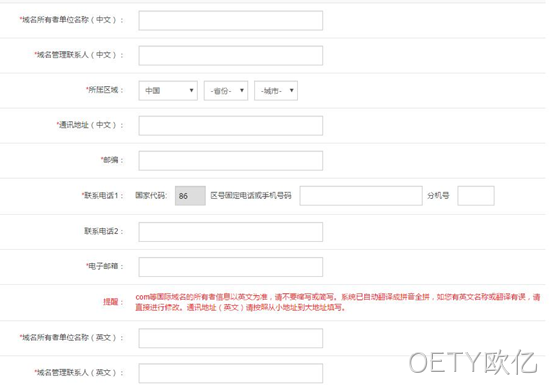Click the 电子邮箱 email input field

coord(230,267)
